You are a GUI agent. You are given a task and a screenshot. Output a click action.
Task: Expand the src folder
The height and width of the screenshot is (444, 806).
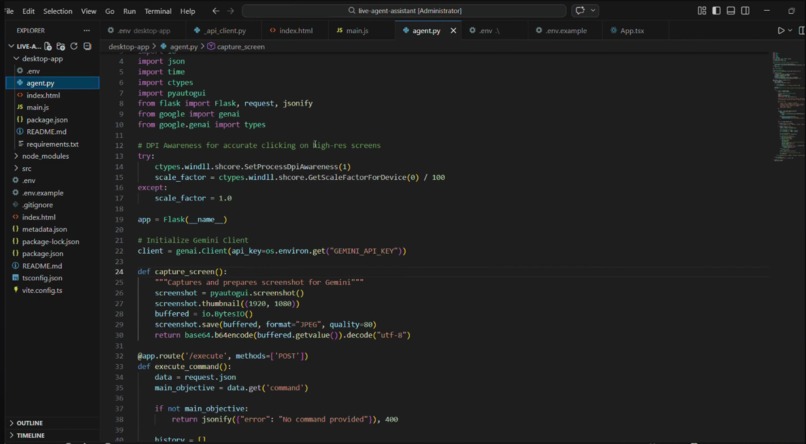(16, 169)
